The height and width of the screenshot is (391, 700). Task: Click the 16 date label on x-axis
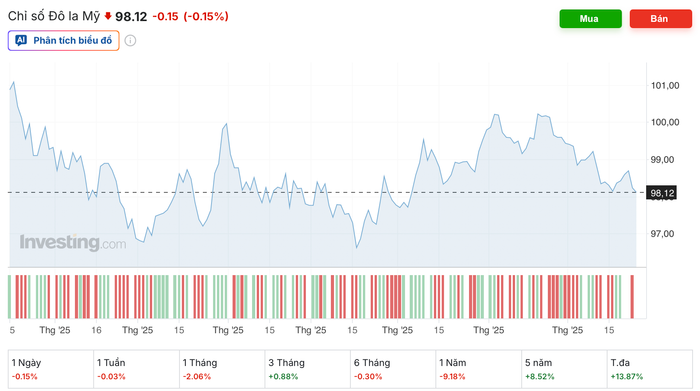pyautogui.click(x=96, y=330)
